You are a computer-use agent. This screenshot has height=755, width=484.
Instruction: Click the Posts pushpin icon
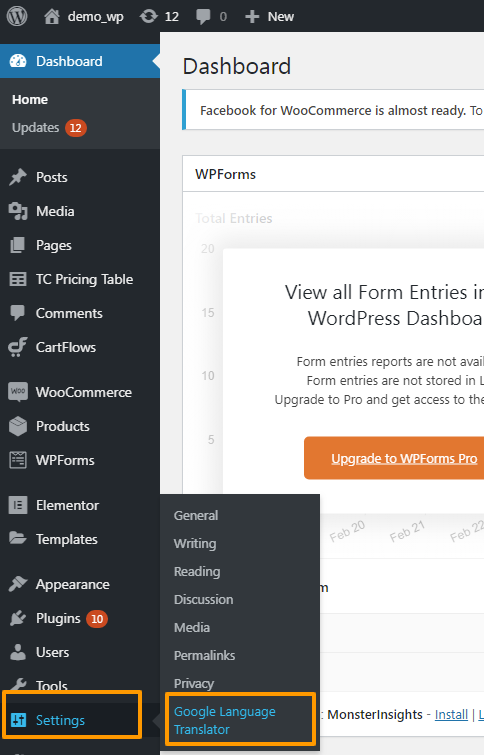tap(18, 177)
